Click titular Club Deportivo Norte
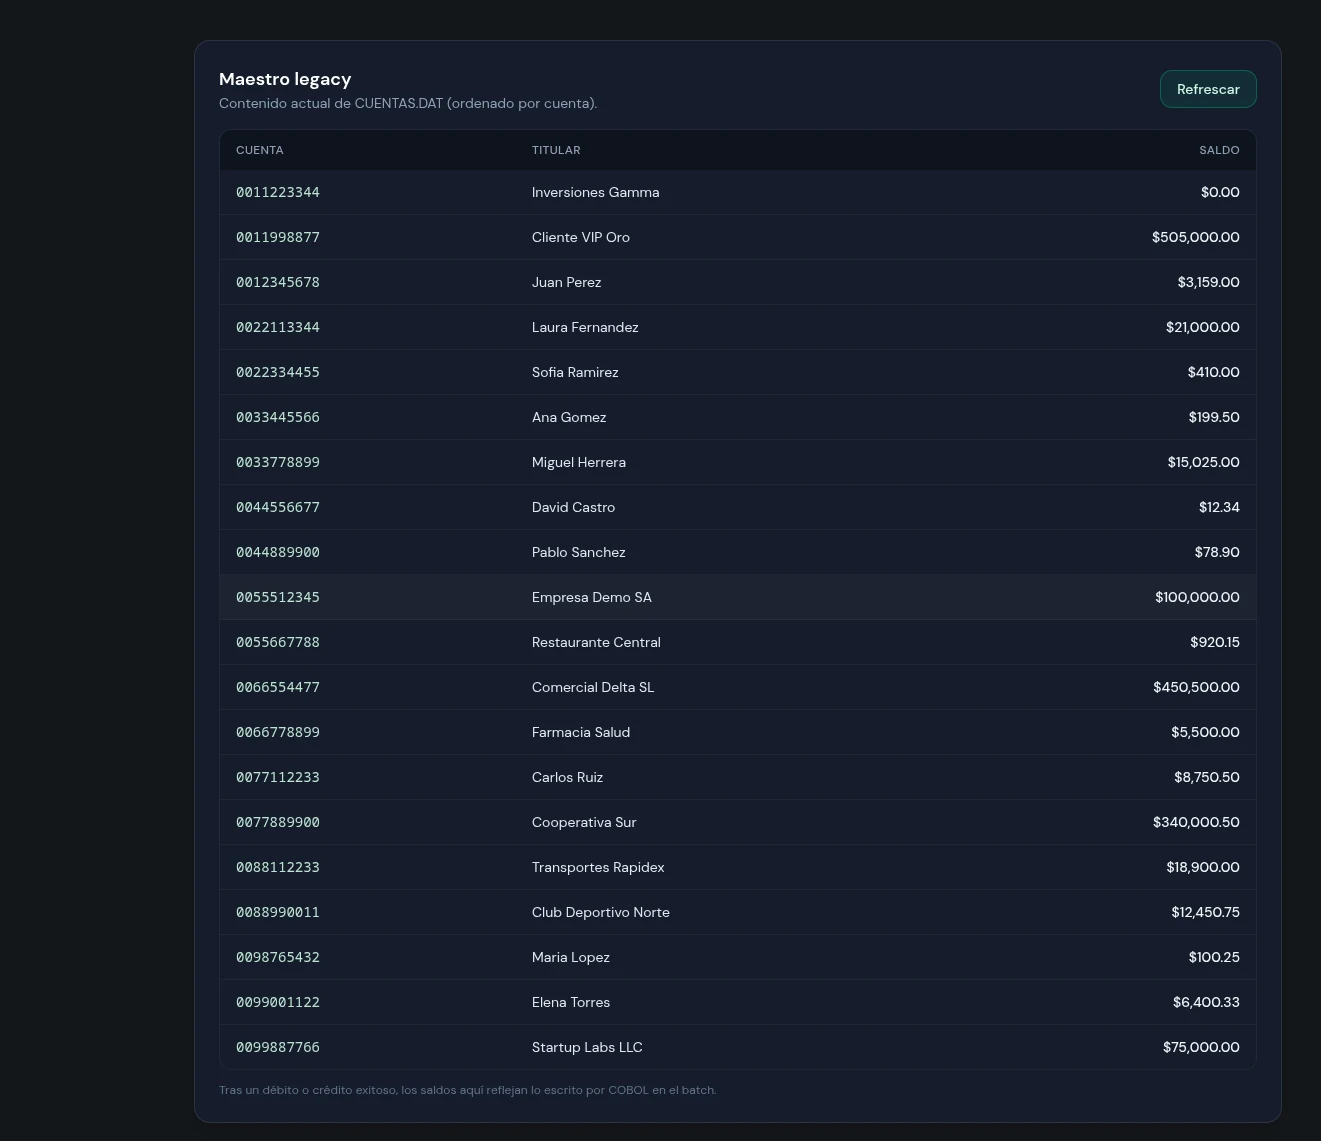The height and width of the screenshot is (1141, 1321). [601, 912]
